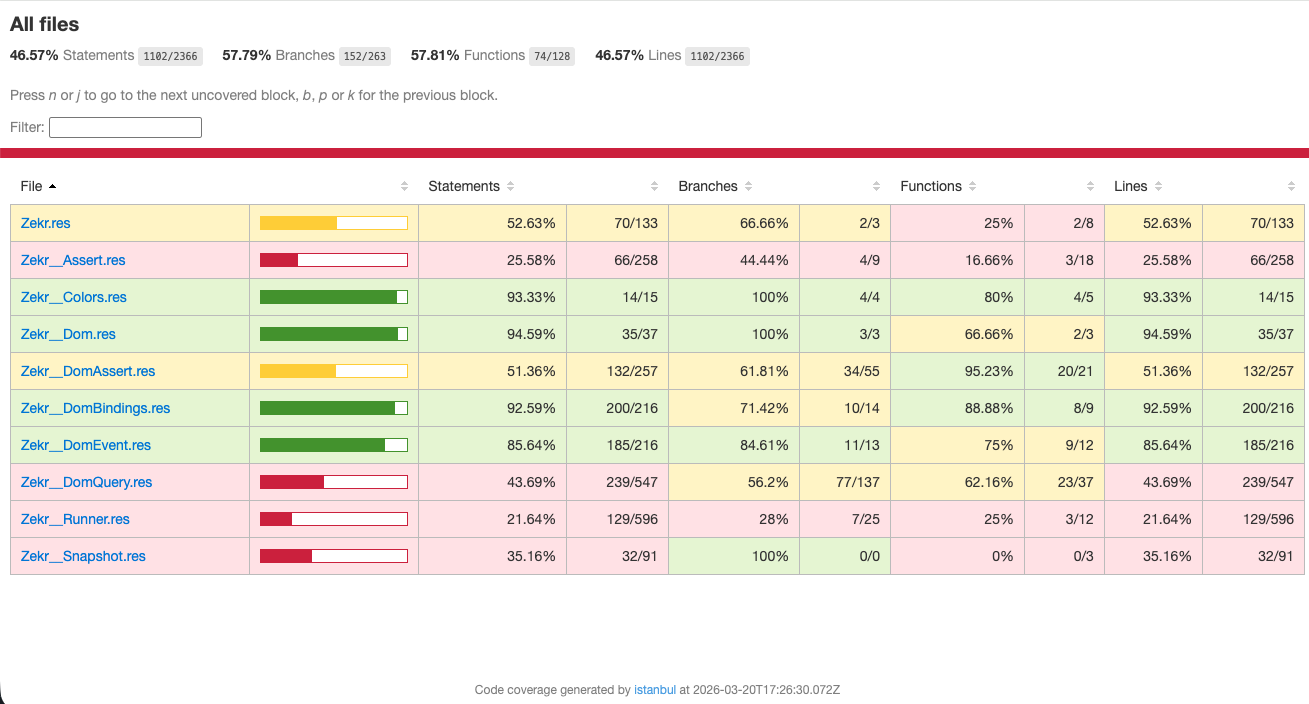Click sort arrows beside Statements header
Screen dimensions: 1309x704
point(510,187)
